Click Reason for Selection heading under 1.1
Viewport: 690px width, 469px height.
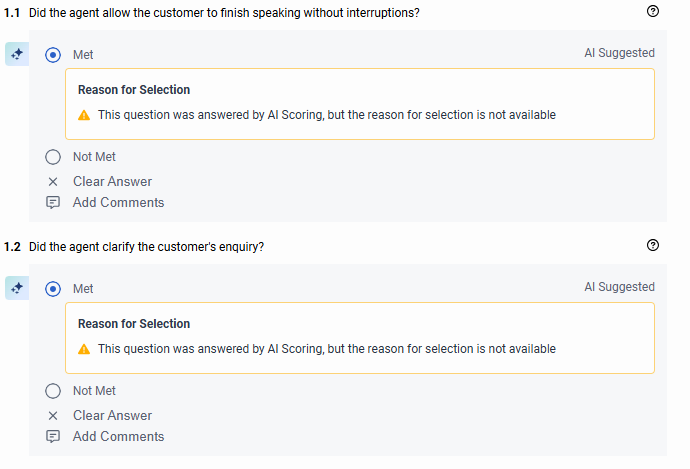134,90
